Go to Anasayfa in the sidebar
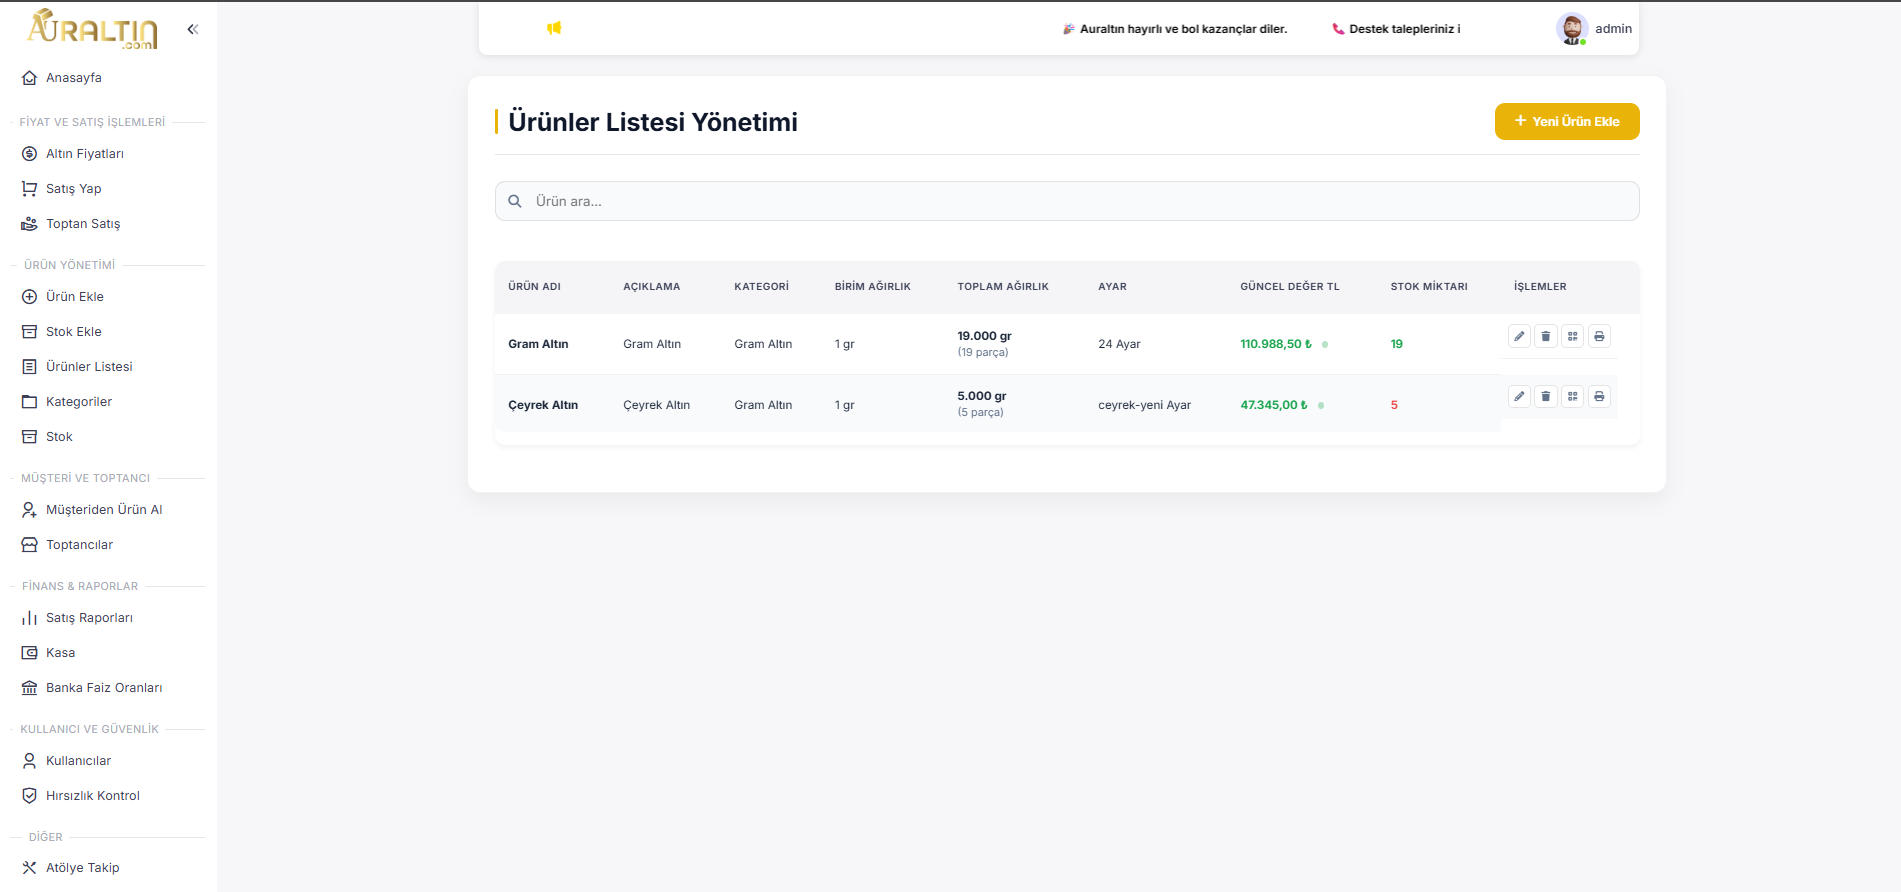Image resolution: width=1901 pixels, height=892 pixels. coord(73,78)
